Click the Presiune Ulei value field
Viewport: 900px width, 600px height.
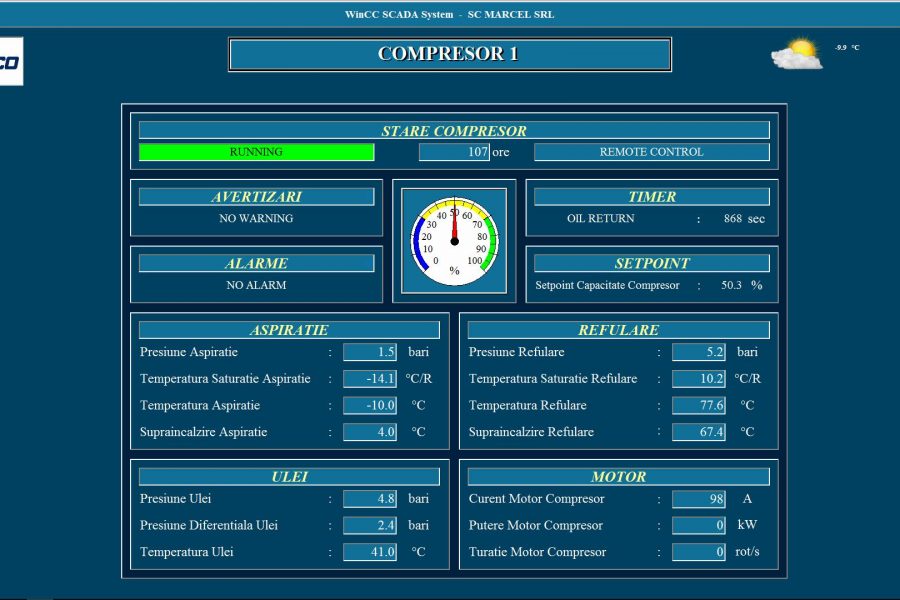pyautogui.click(x=370, y=498)
